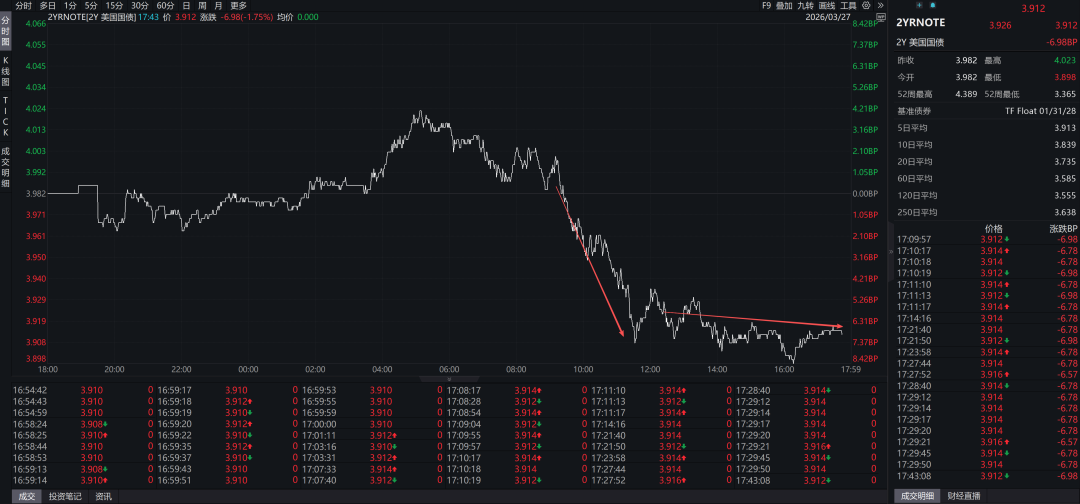Switch to the 60分 interval
This screenshot has width=1080, height=504.
166,5
